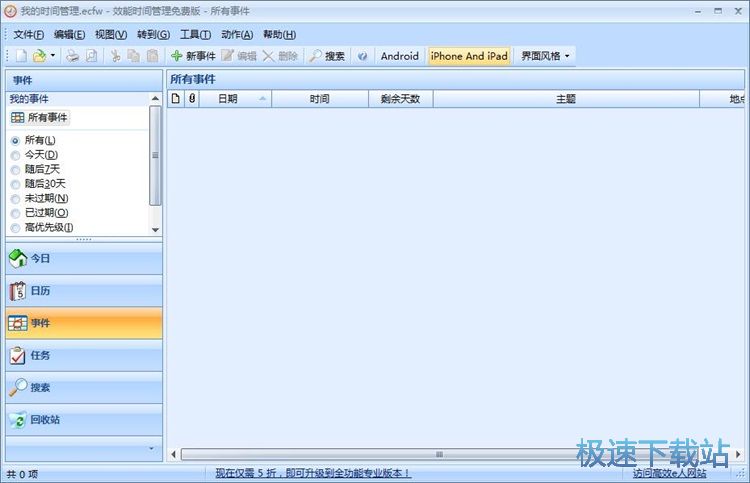Click the print icon in toolbar
The width and height of the screenshot is (750, 483).
(72, 56)
